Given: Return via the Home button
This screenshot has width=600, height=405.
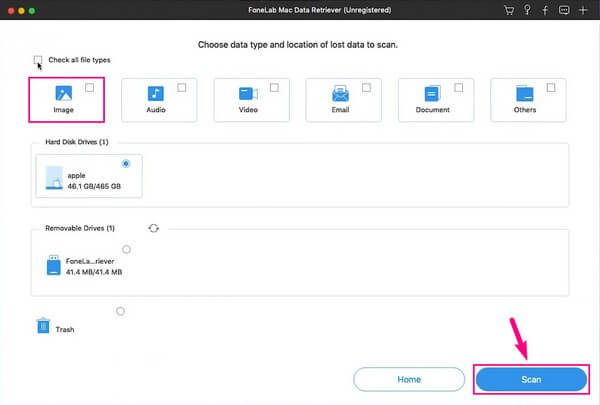Looking at the screenshot, I should coord(409,379).
